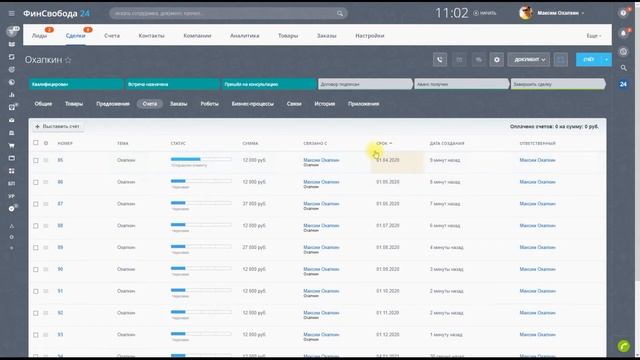Expand the Еще menu in CRM navigation
640x360 pixels.
594,36
